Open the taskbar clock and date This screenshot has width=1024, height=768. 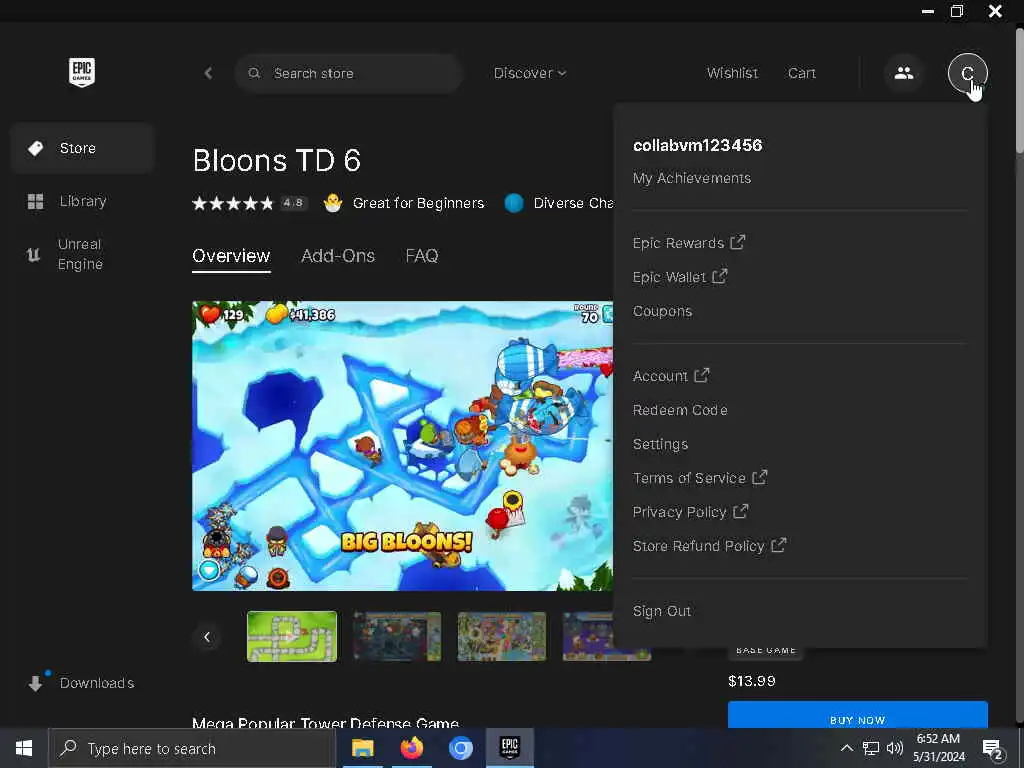coord(938,748)
